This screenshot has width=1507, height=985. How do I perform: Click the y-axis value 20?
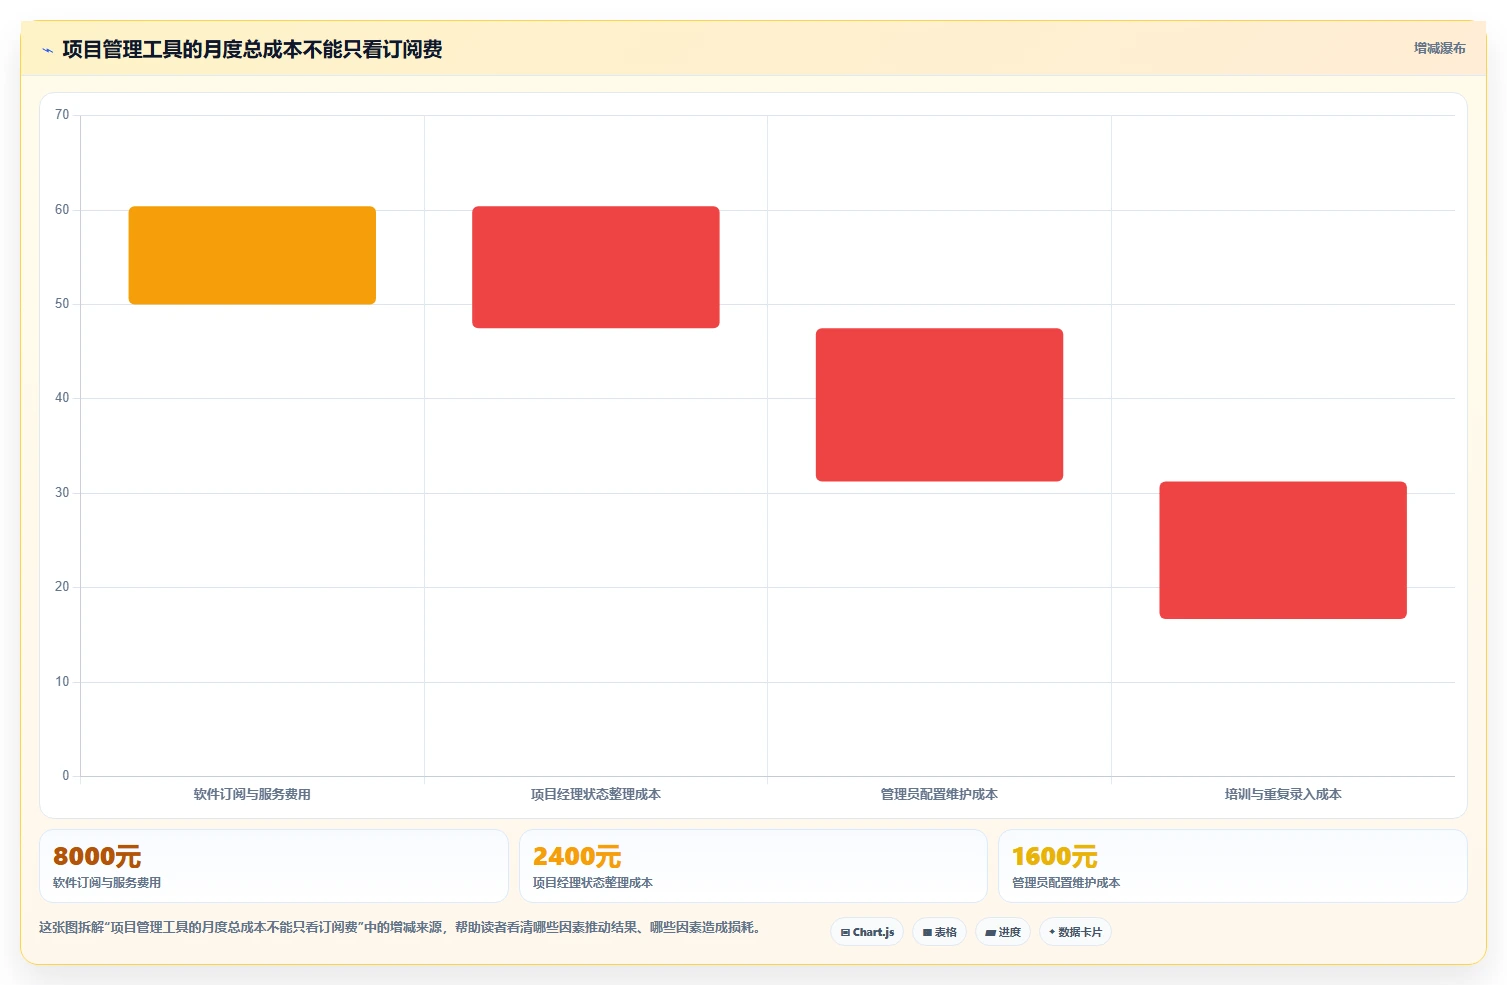62,587
